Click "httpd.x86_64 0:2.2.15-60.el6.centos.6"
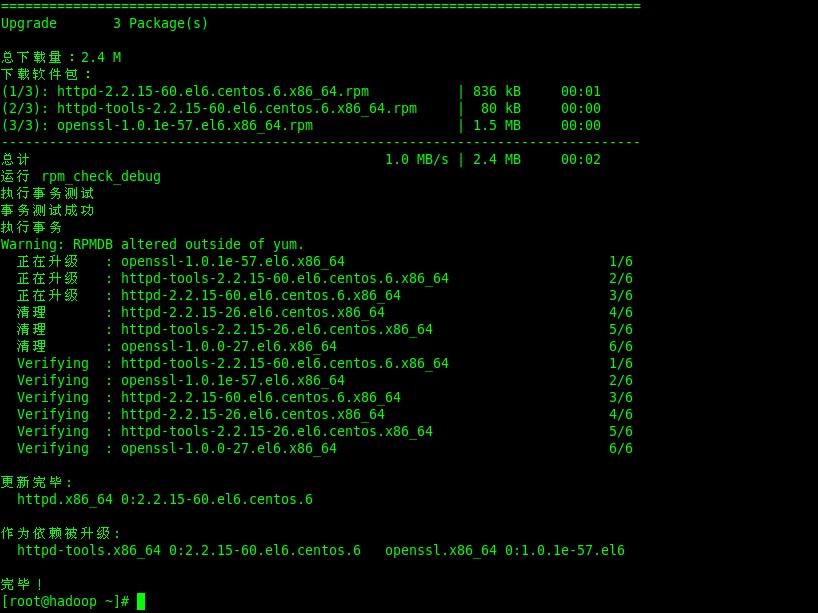Viewport: 818px width, 613px height. [165, 499]
